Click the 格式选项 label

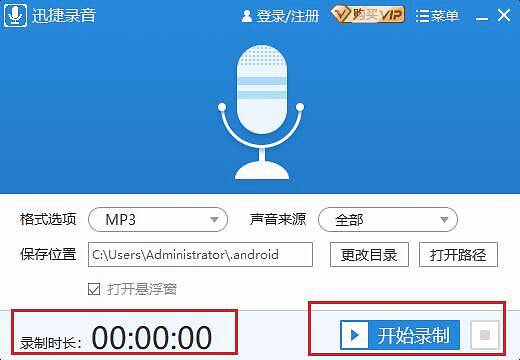pos(48,219)
